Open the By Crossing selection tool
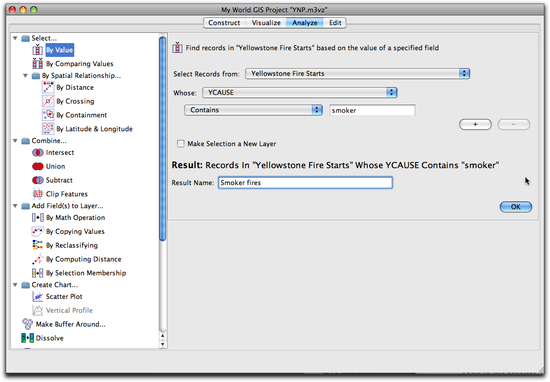Viewport: 550px width, 382px height. point(75,101)
